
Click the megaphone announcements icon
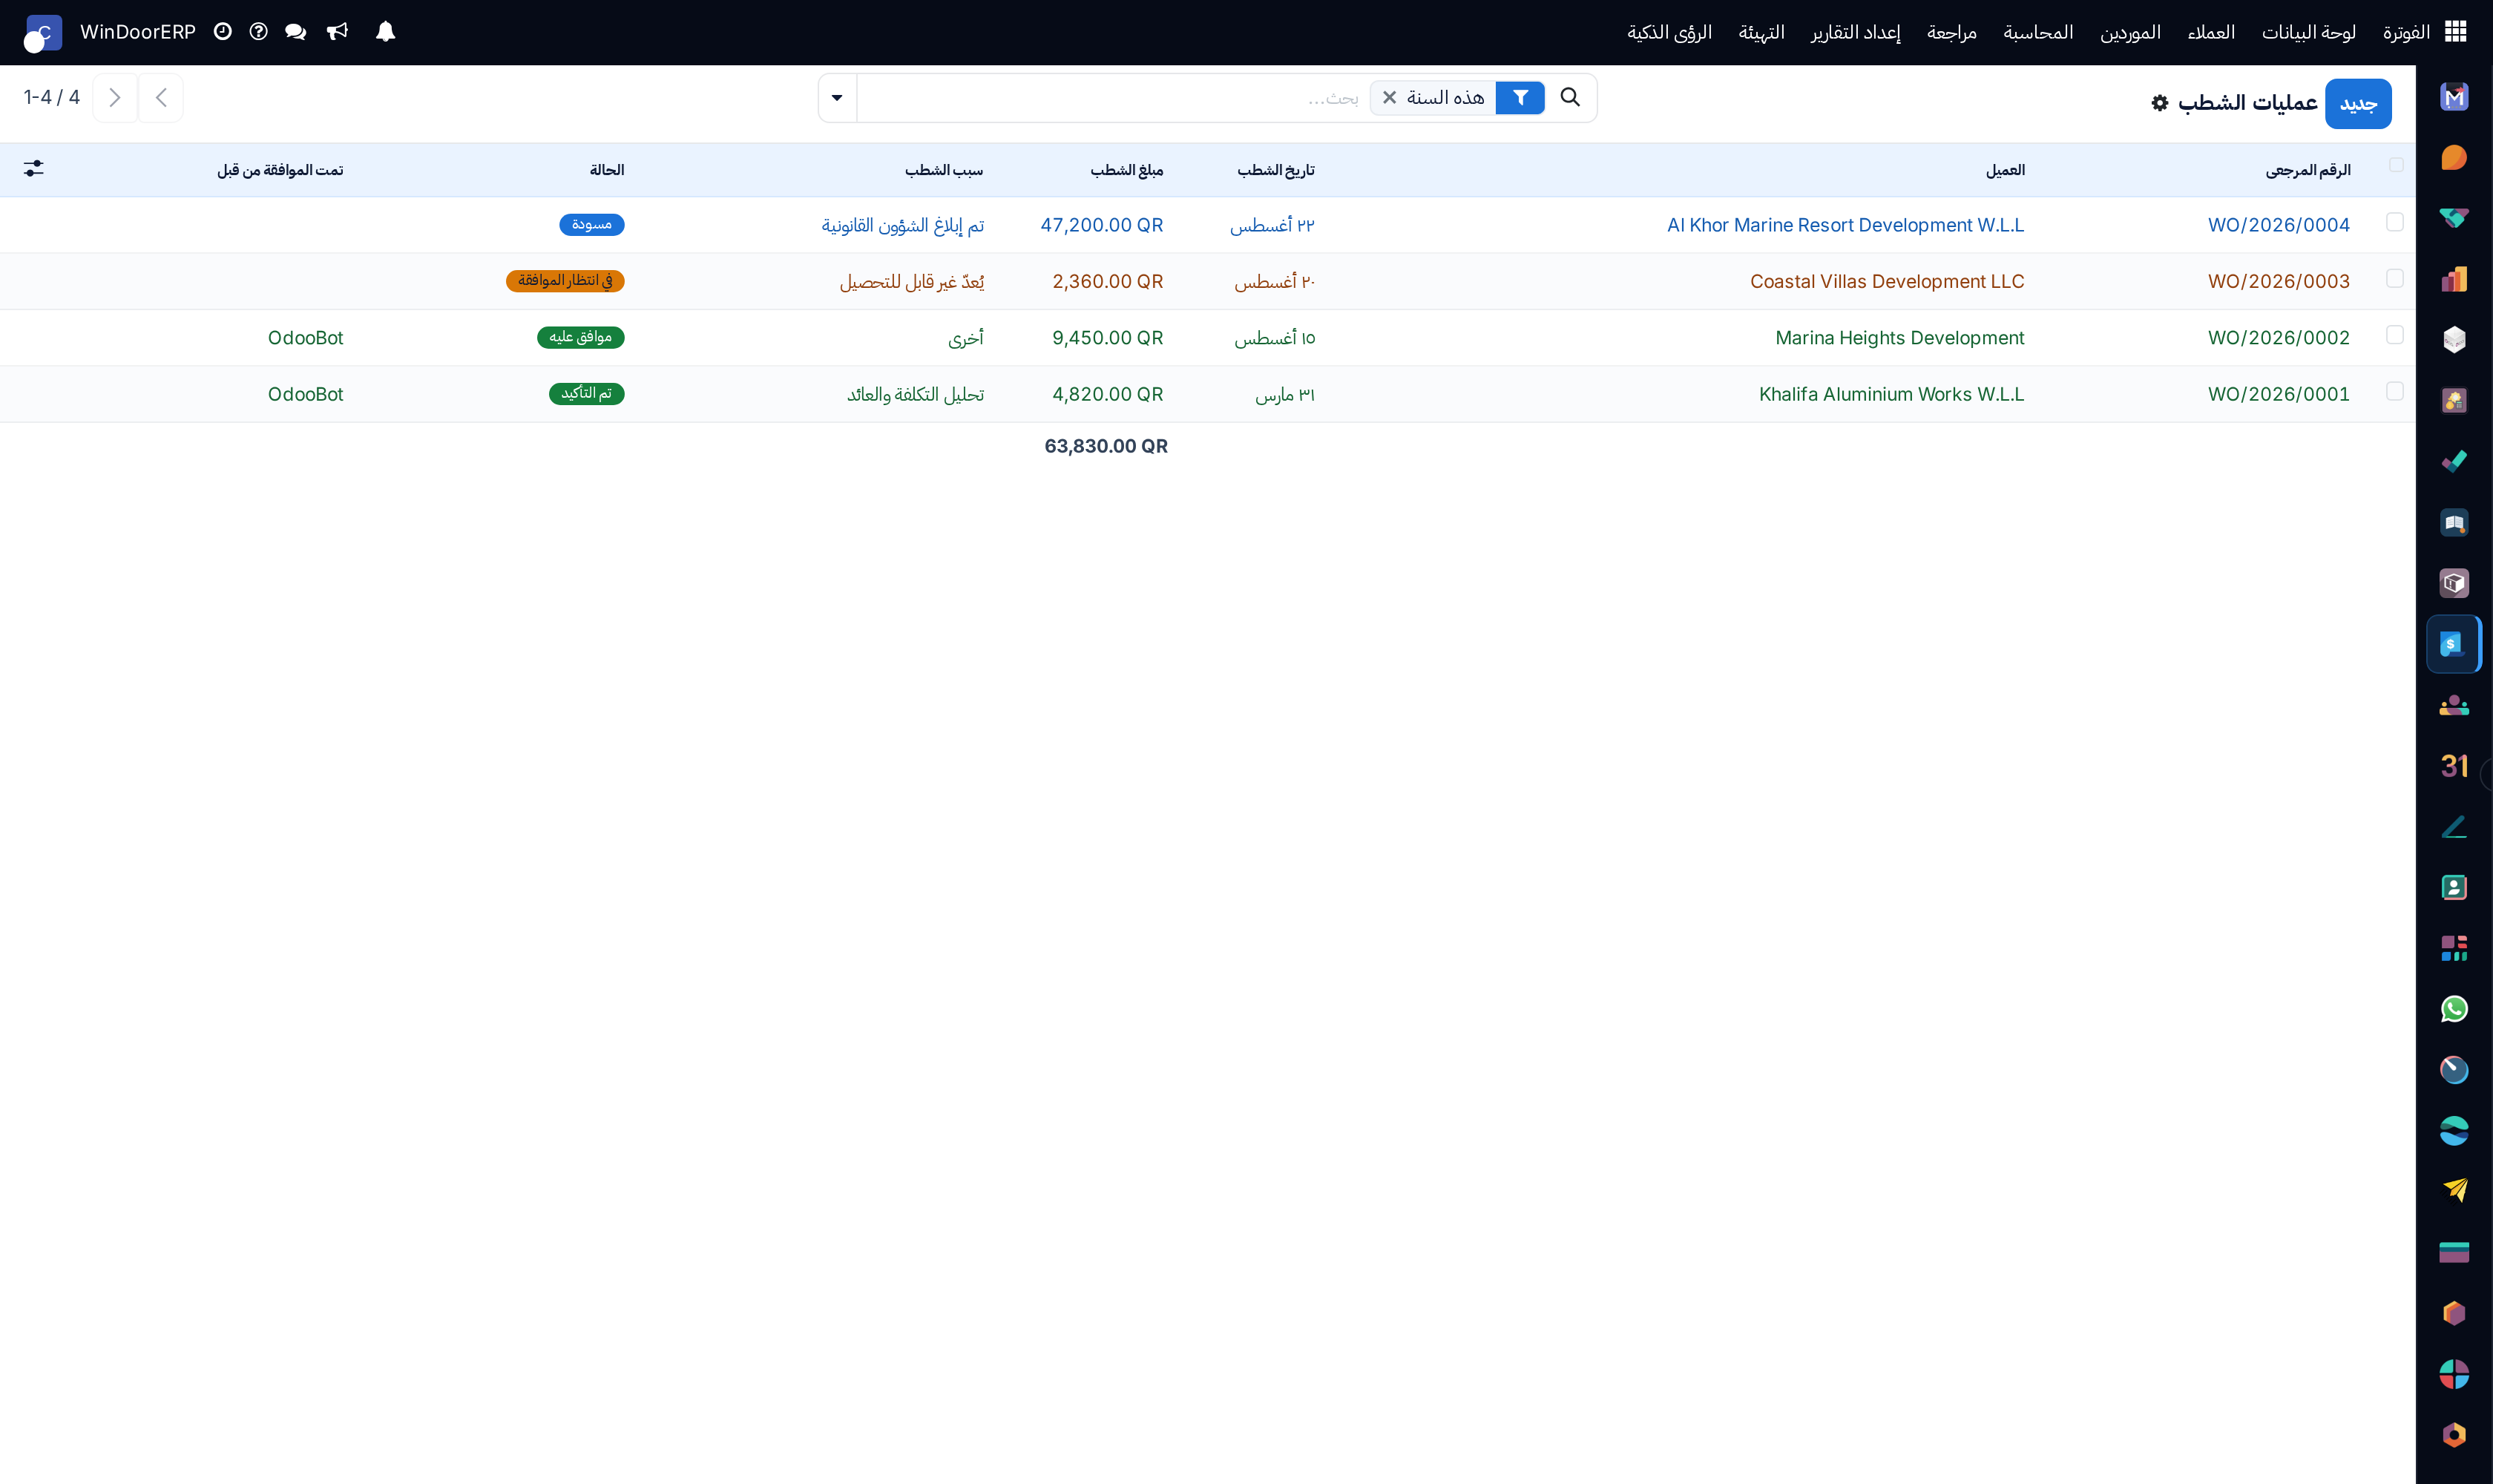[337, 32]
